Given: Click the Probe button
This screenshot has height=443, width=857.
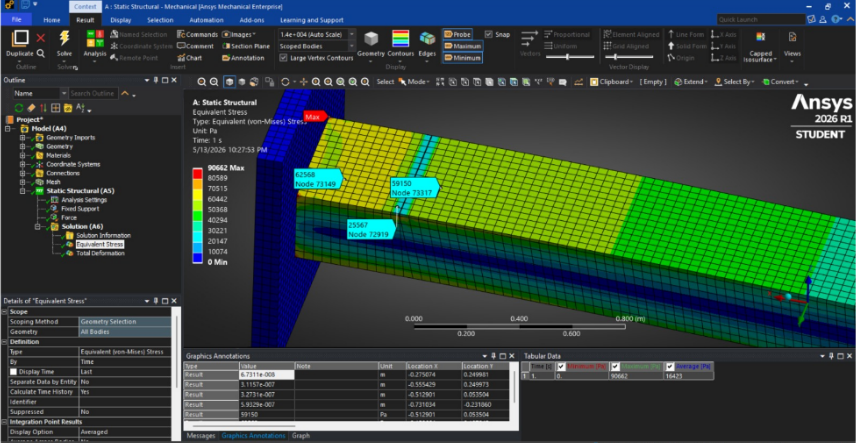Looking at the screenshot, I should pyautogui.click(x=457, y=34).
